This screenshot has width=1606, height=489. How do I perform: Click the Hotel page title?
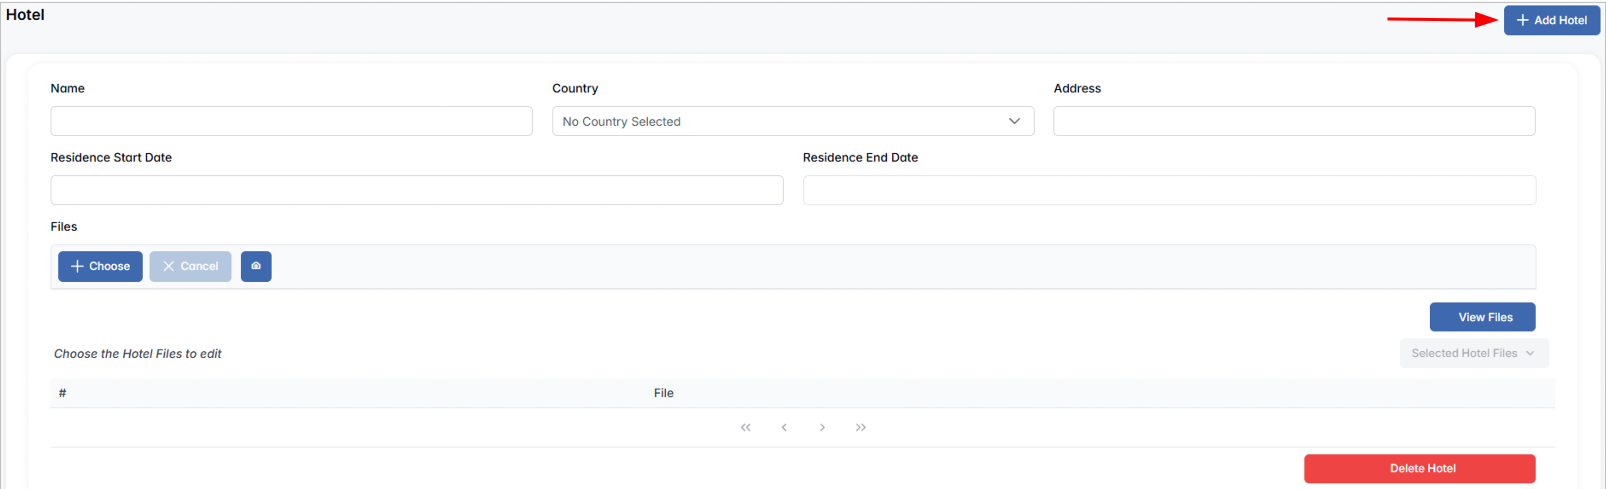[25, 15]
